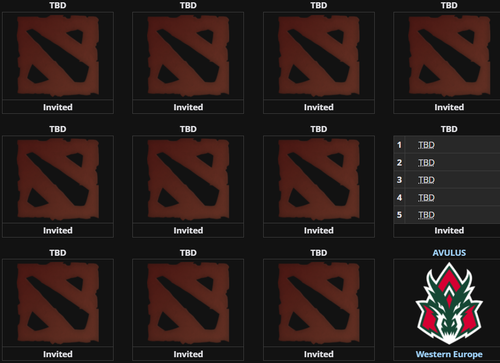The height and width of the screenshot is (363, 500).
Task: Open the Western Europe qualifier link
Action: pyautogui.click(x=449, y=354)
